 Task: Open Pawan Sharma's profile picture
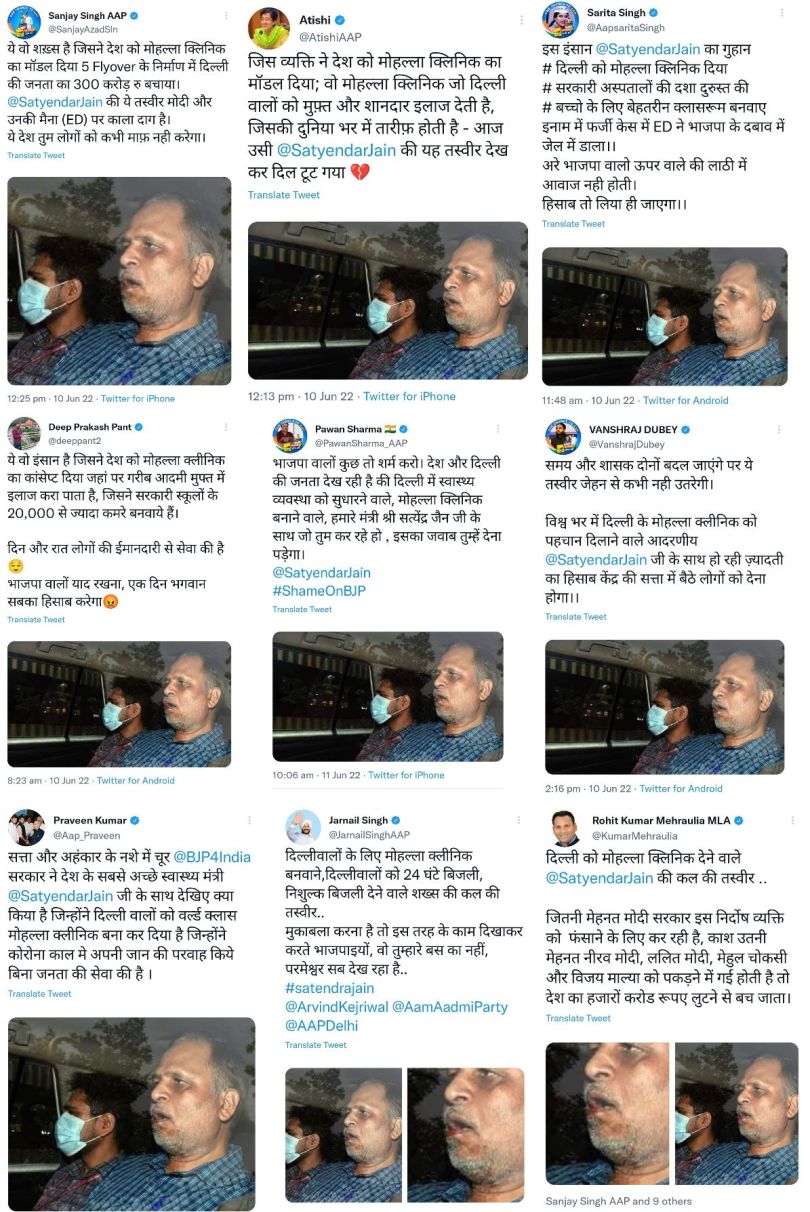pos(290,435)
